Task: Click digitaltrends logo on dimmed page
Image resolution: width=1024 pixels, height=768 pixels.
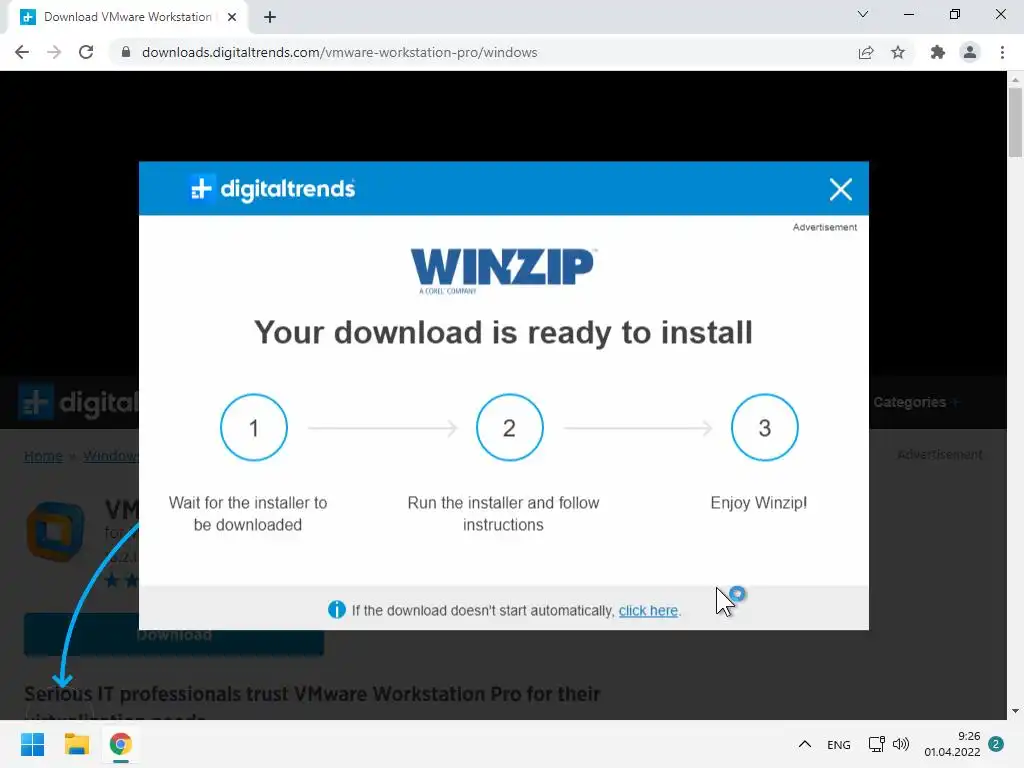Action: [78, 402]
